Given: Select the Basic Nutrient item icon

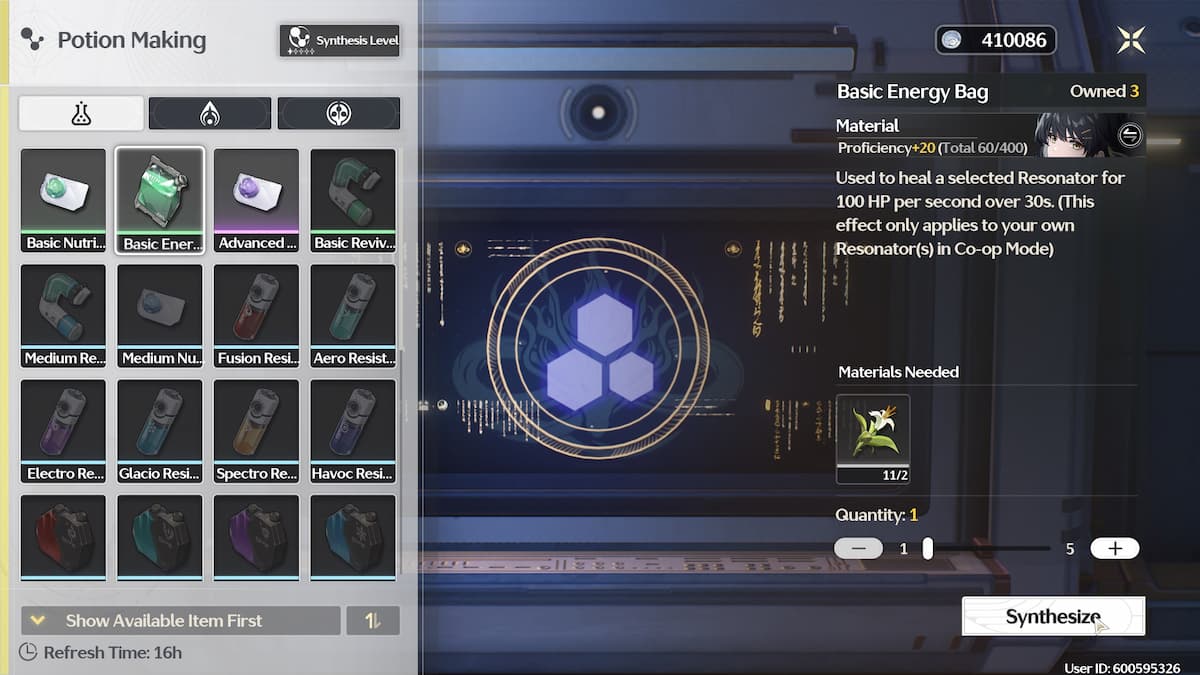Looking at the screenshot, I should tap(63, 199).
